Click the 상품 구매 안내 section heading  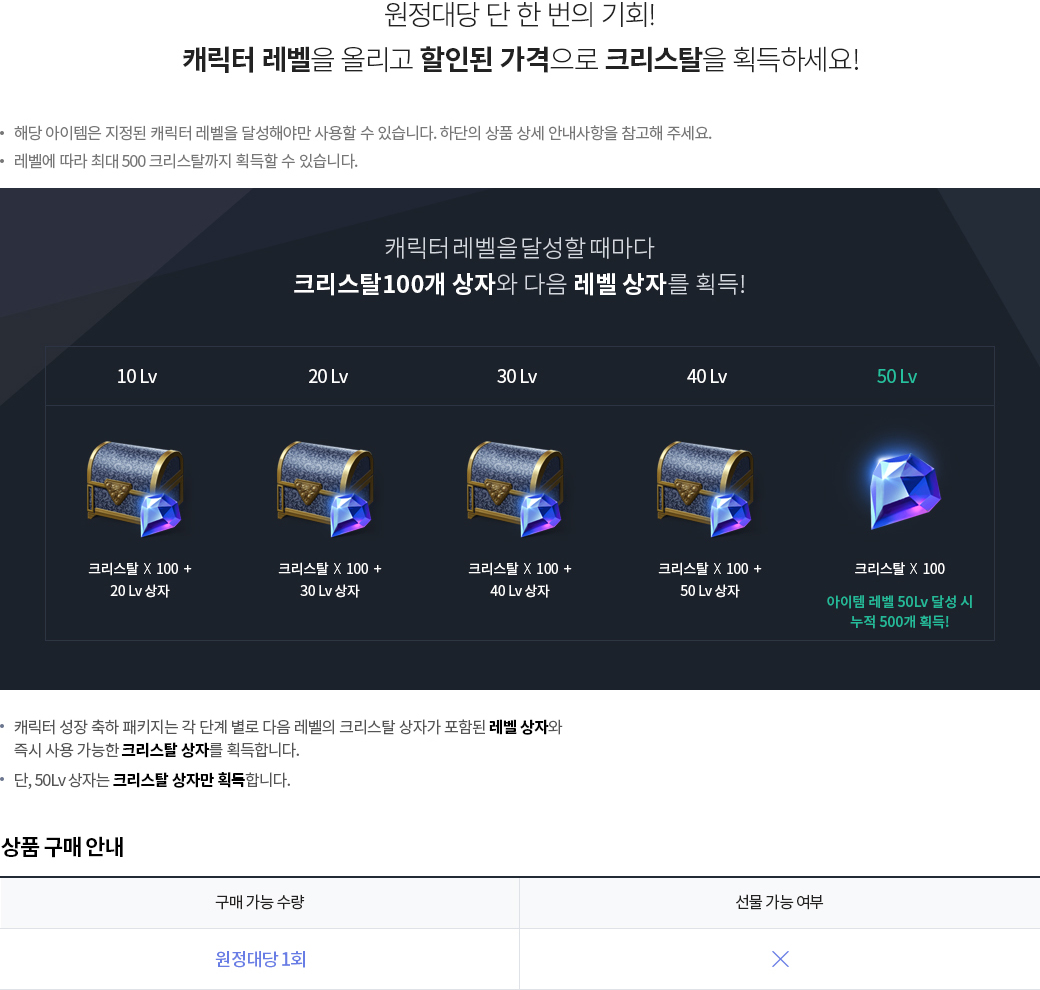tap(62, 847)
